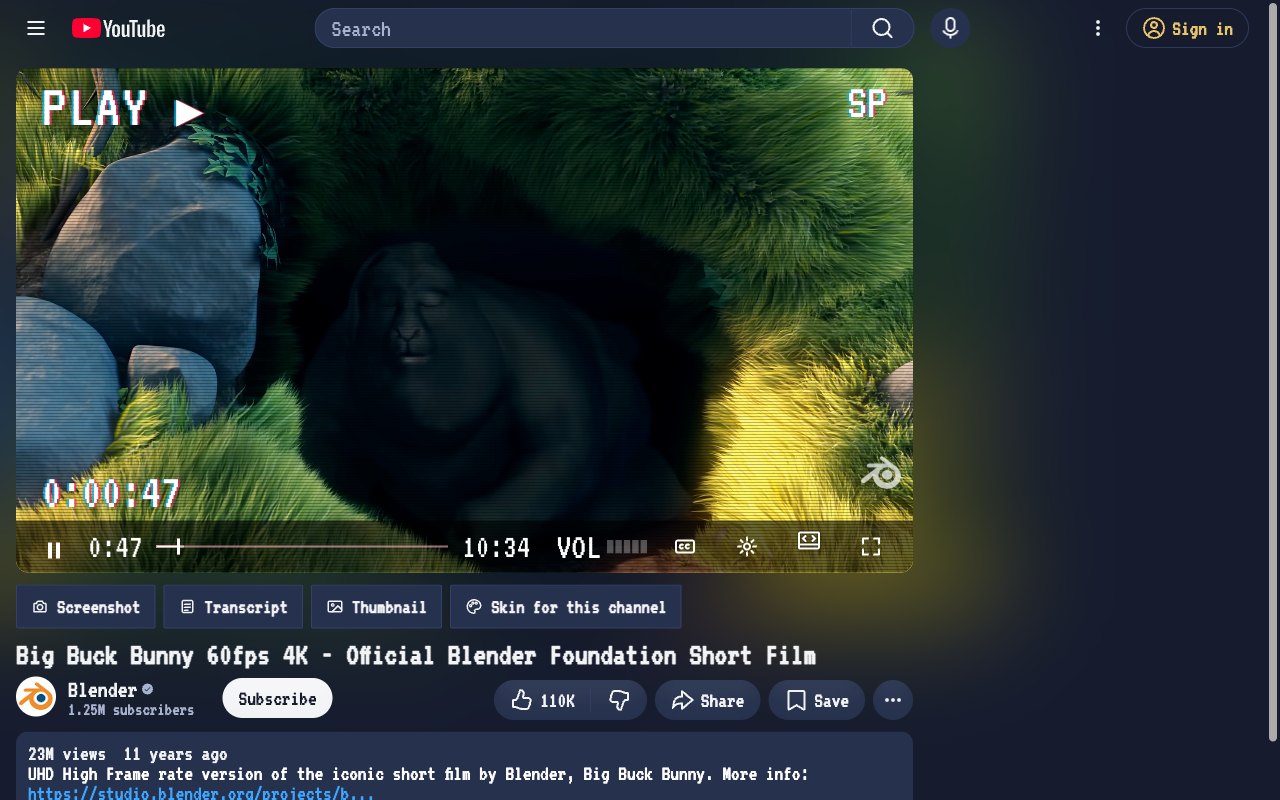Adjust the VOL volume bars
Image resolution: width=1280 pixels, height=800 pixels.
coord(627,547)
